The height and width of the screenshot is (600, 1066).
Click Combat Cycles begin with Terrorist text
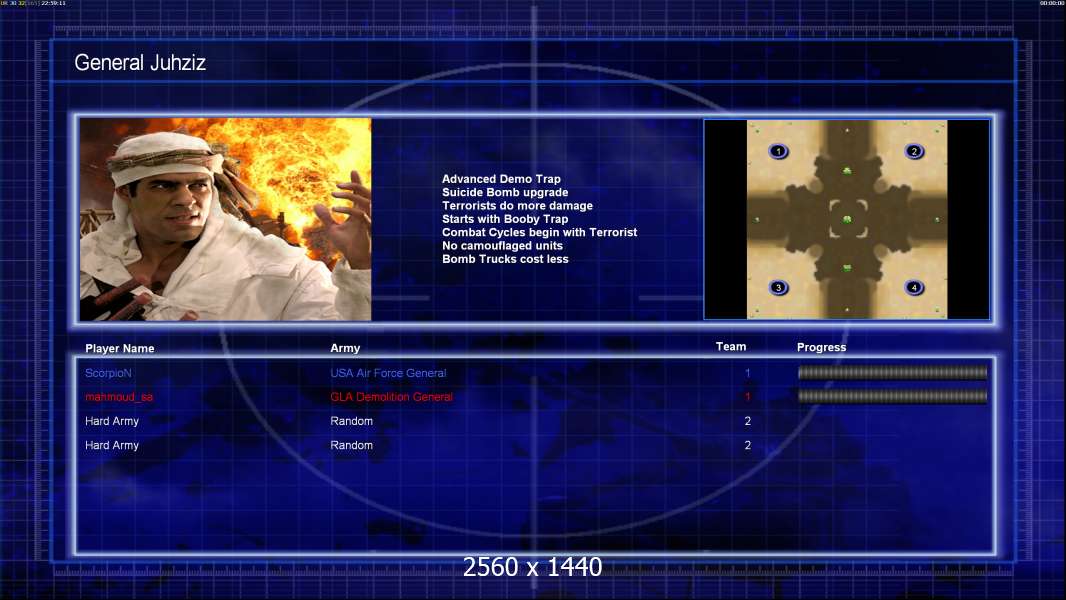coord(540,232)
